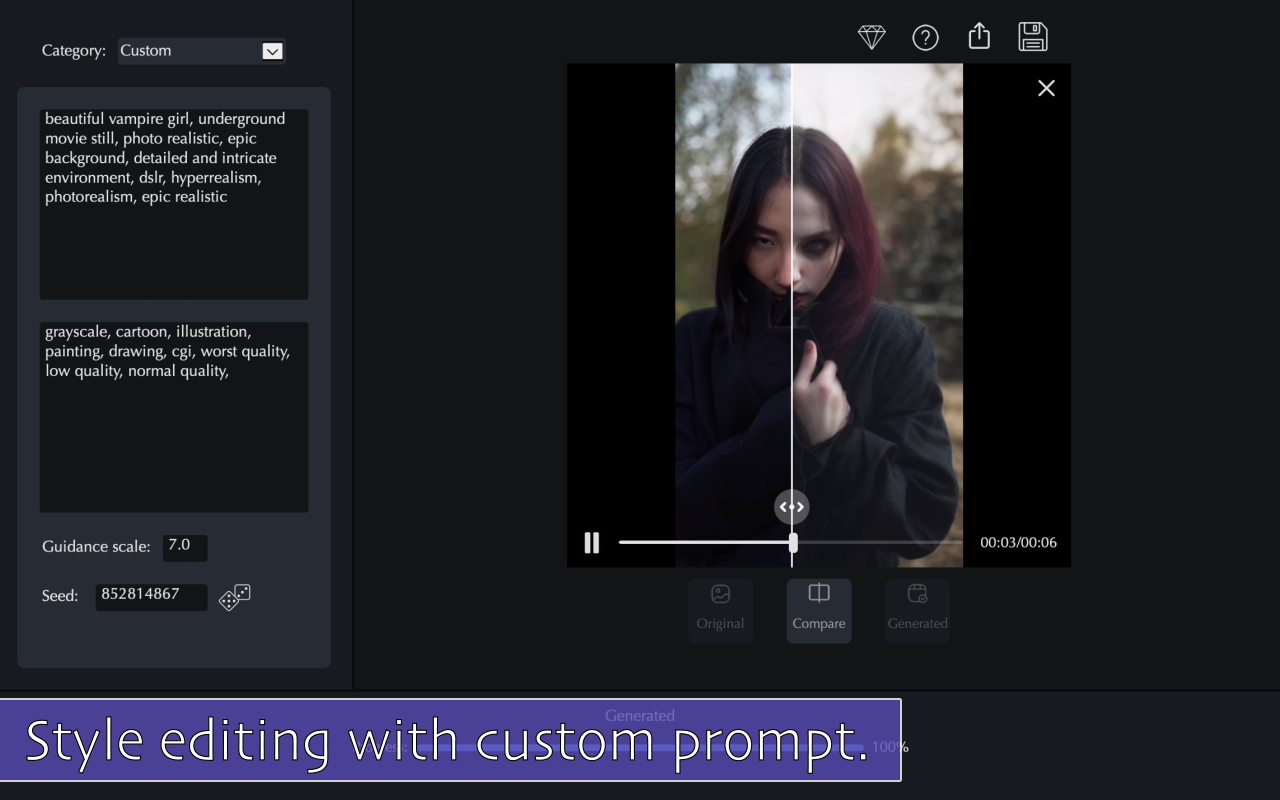Switch to Original view tab
Viewport: 1280px width, 800px height.
click(x=720, y=610)
